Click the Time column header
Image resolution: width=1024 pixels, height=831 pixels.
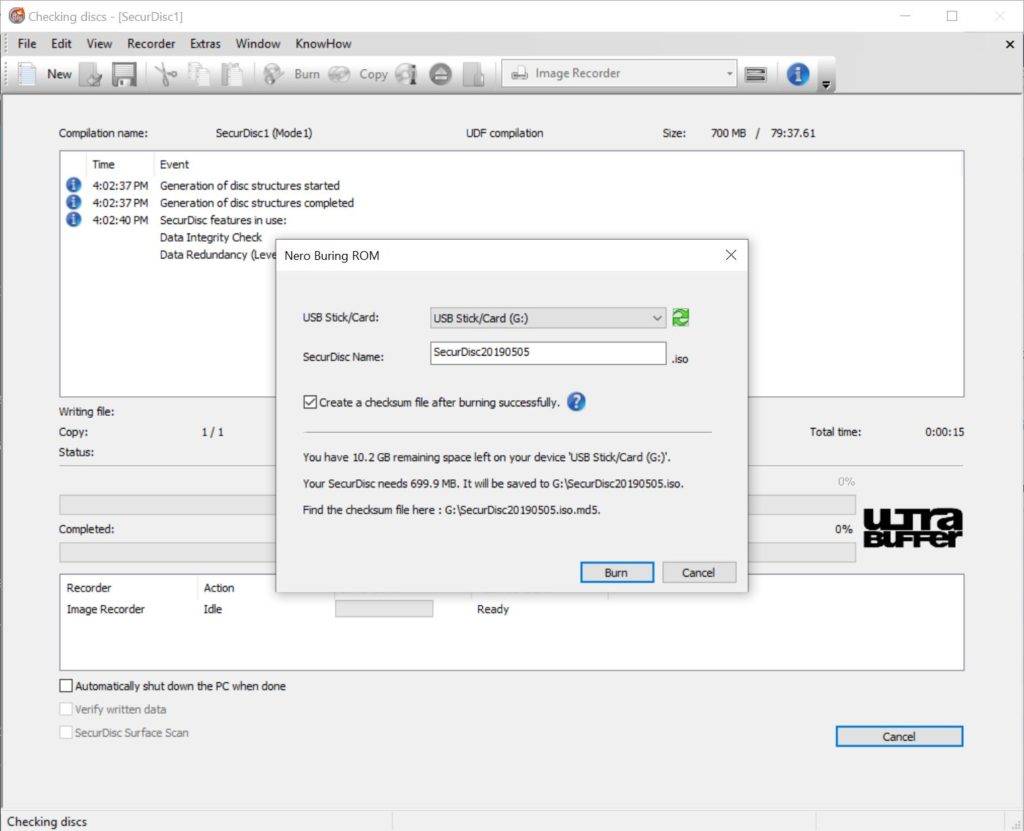(103, 165)
